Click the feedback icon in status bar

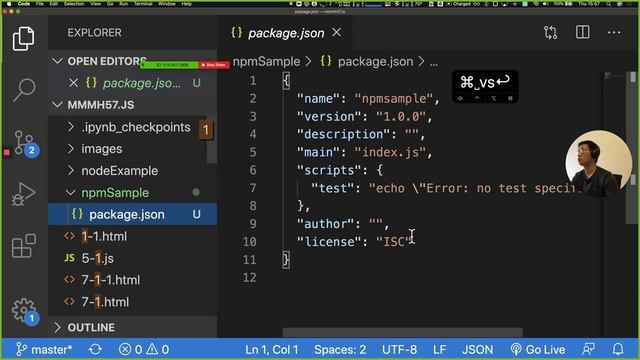(588, 349)
